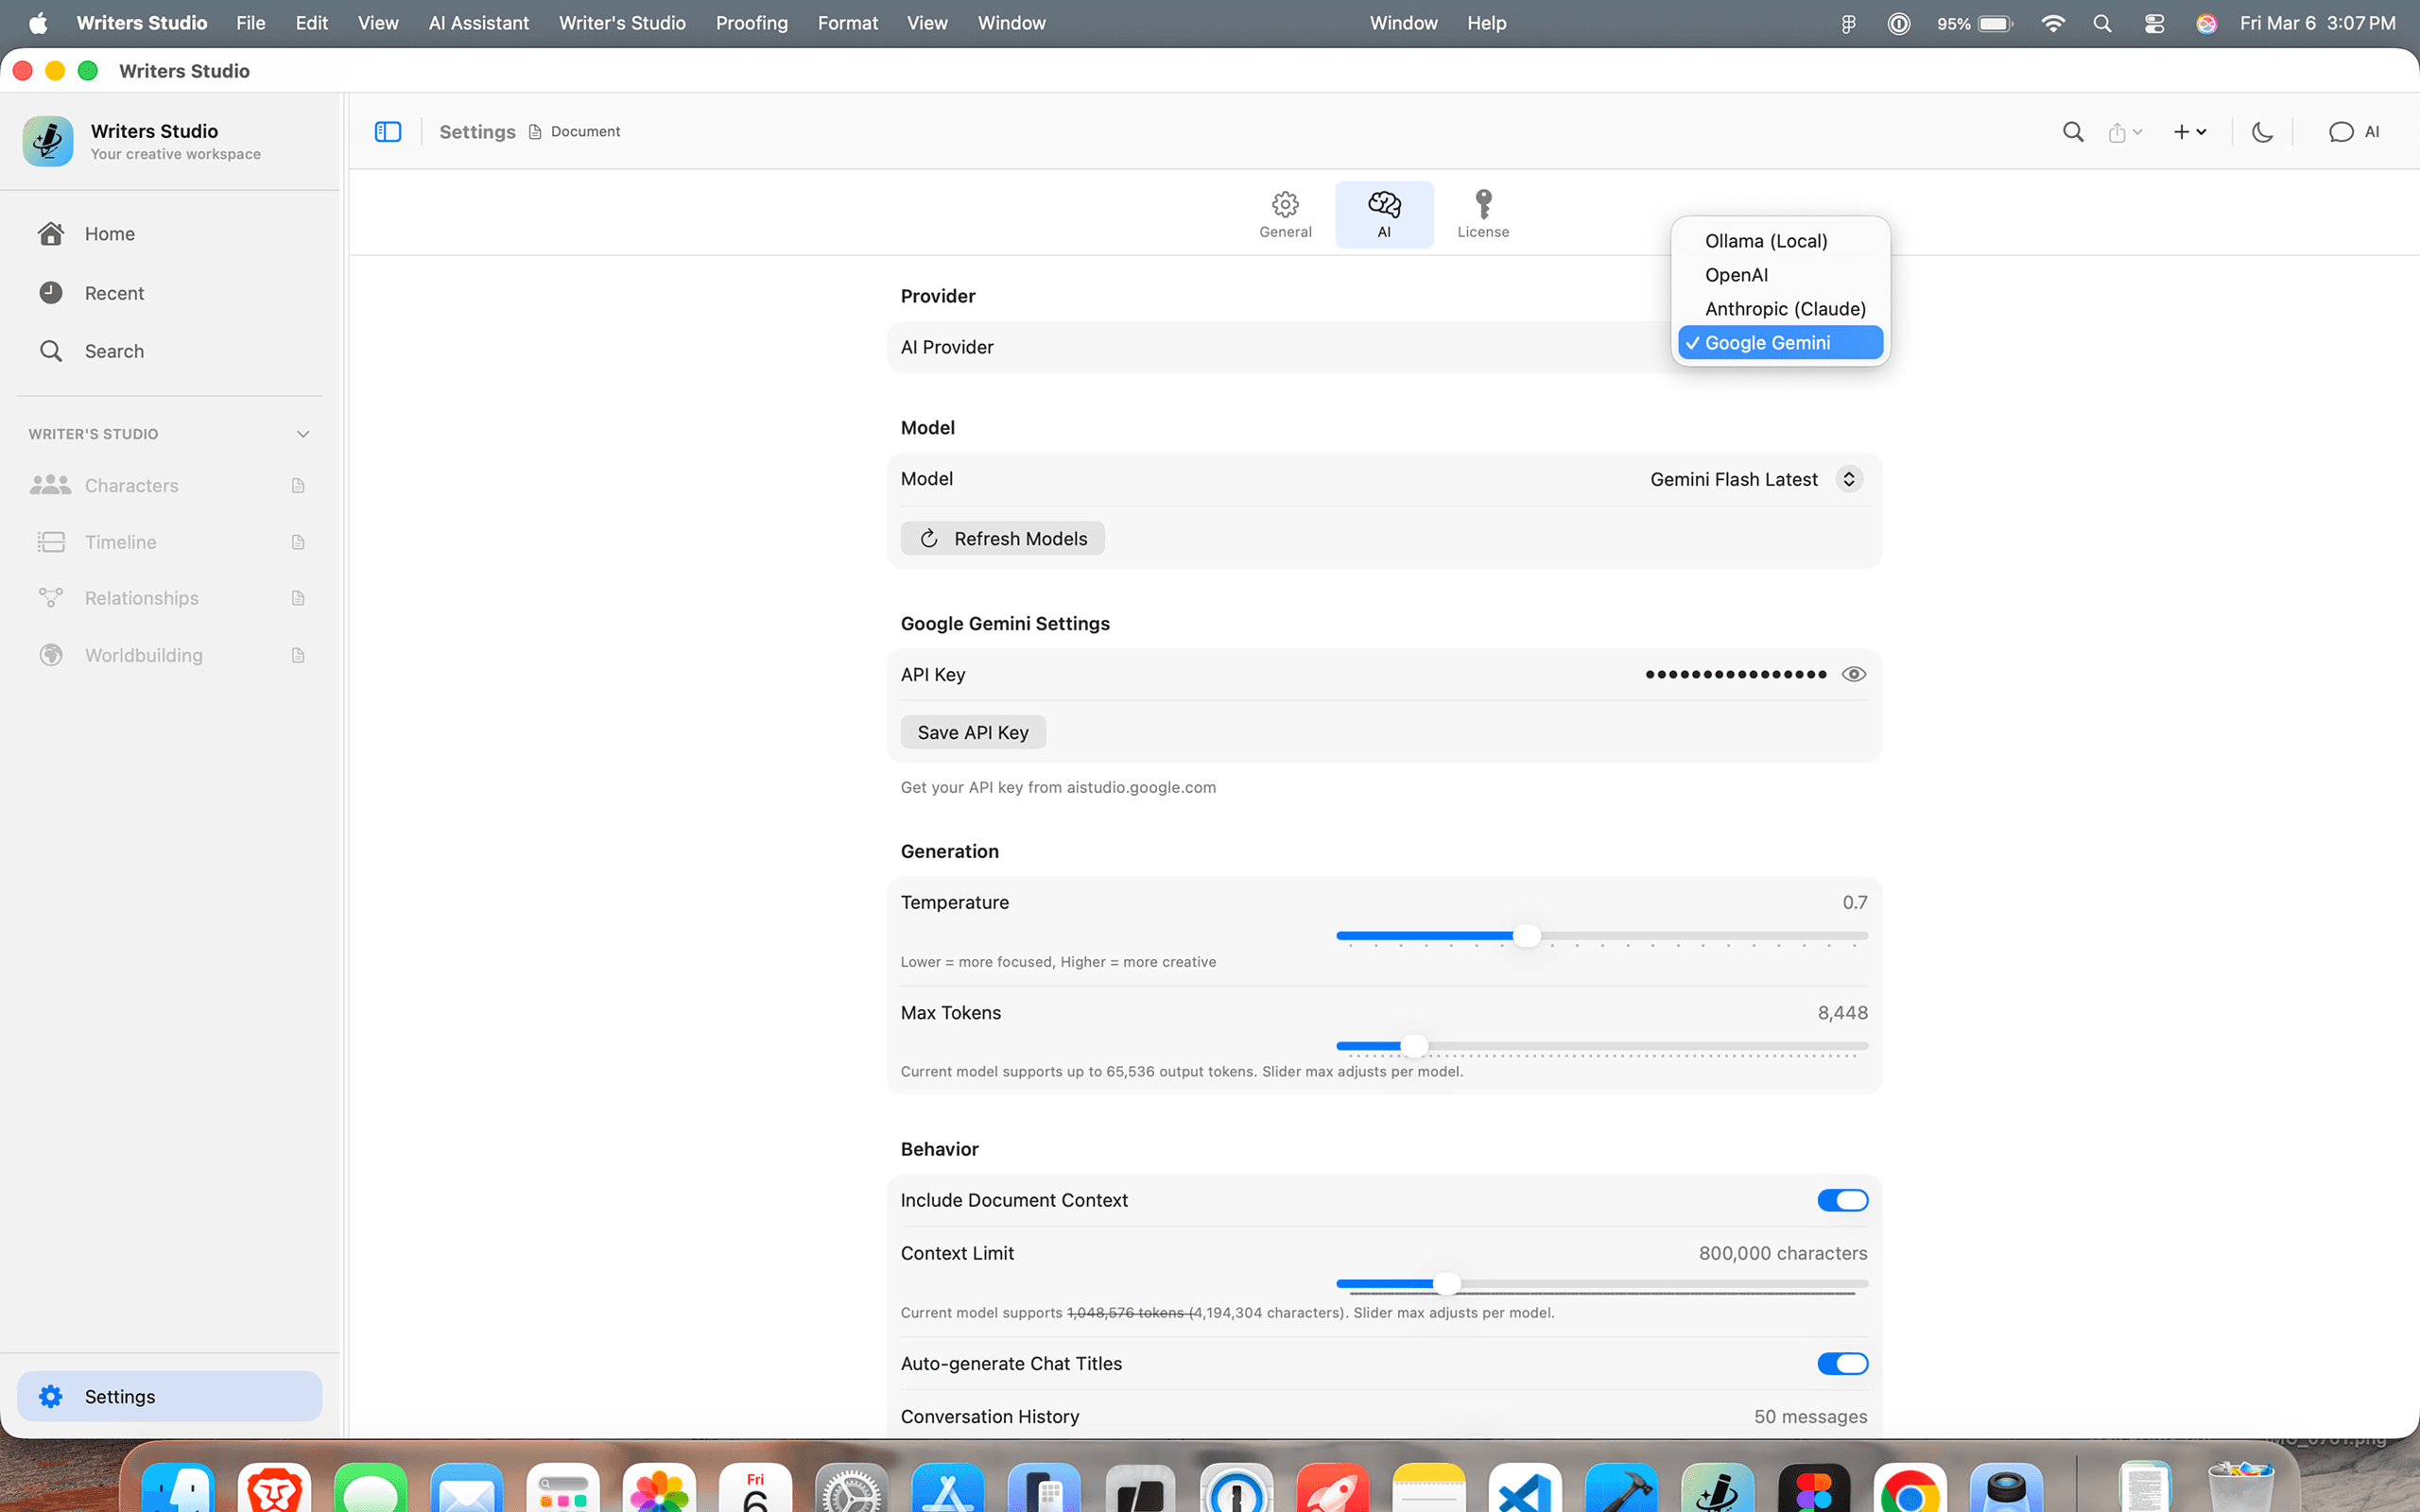The image size is (2420, 1512).
Task: Turn off Auto-generate Chat Titles
Action: click(x=1843, y=1362)
